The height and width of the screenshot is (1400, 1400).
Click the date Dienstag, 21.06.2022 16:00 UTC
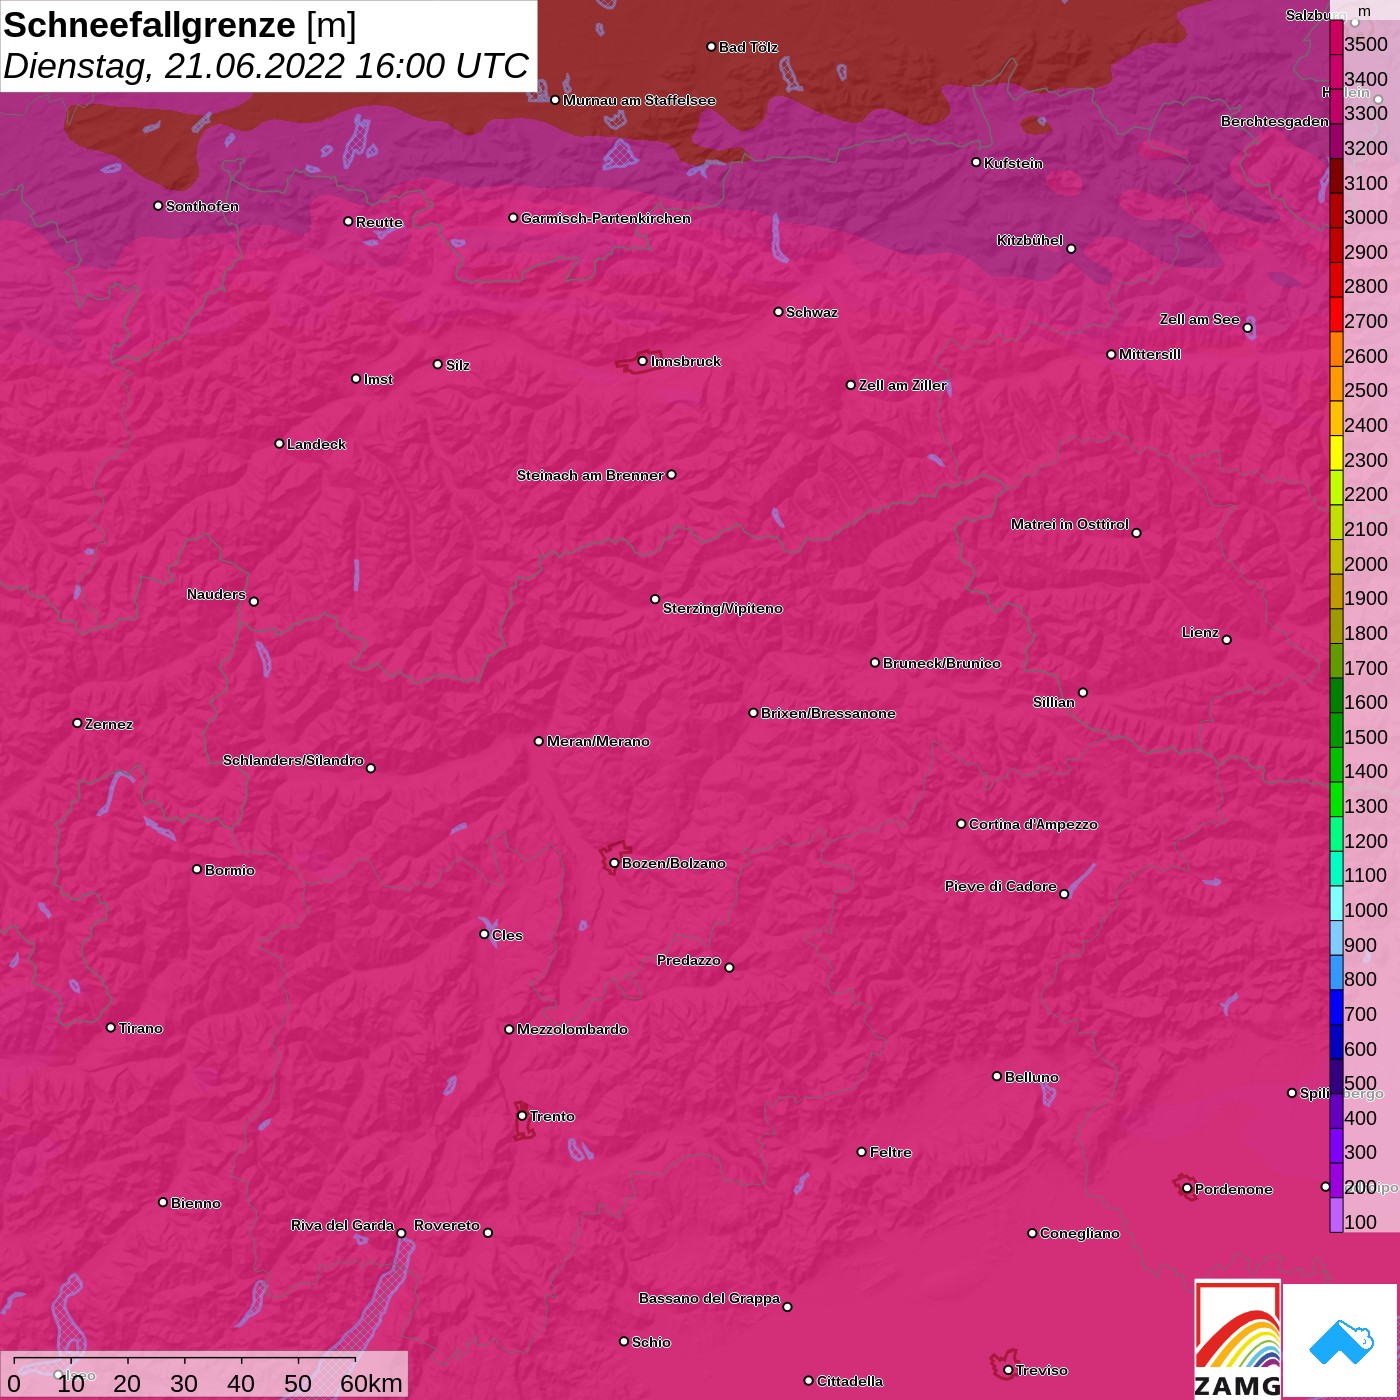click(x=265, y=66)
